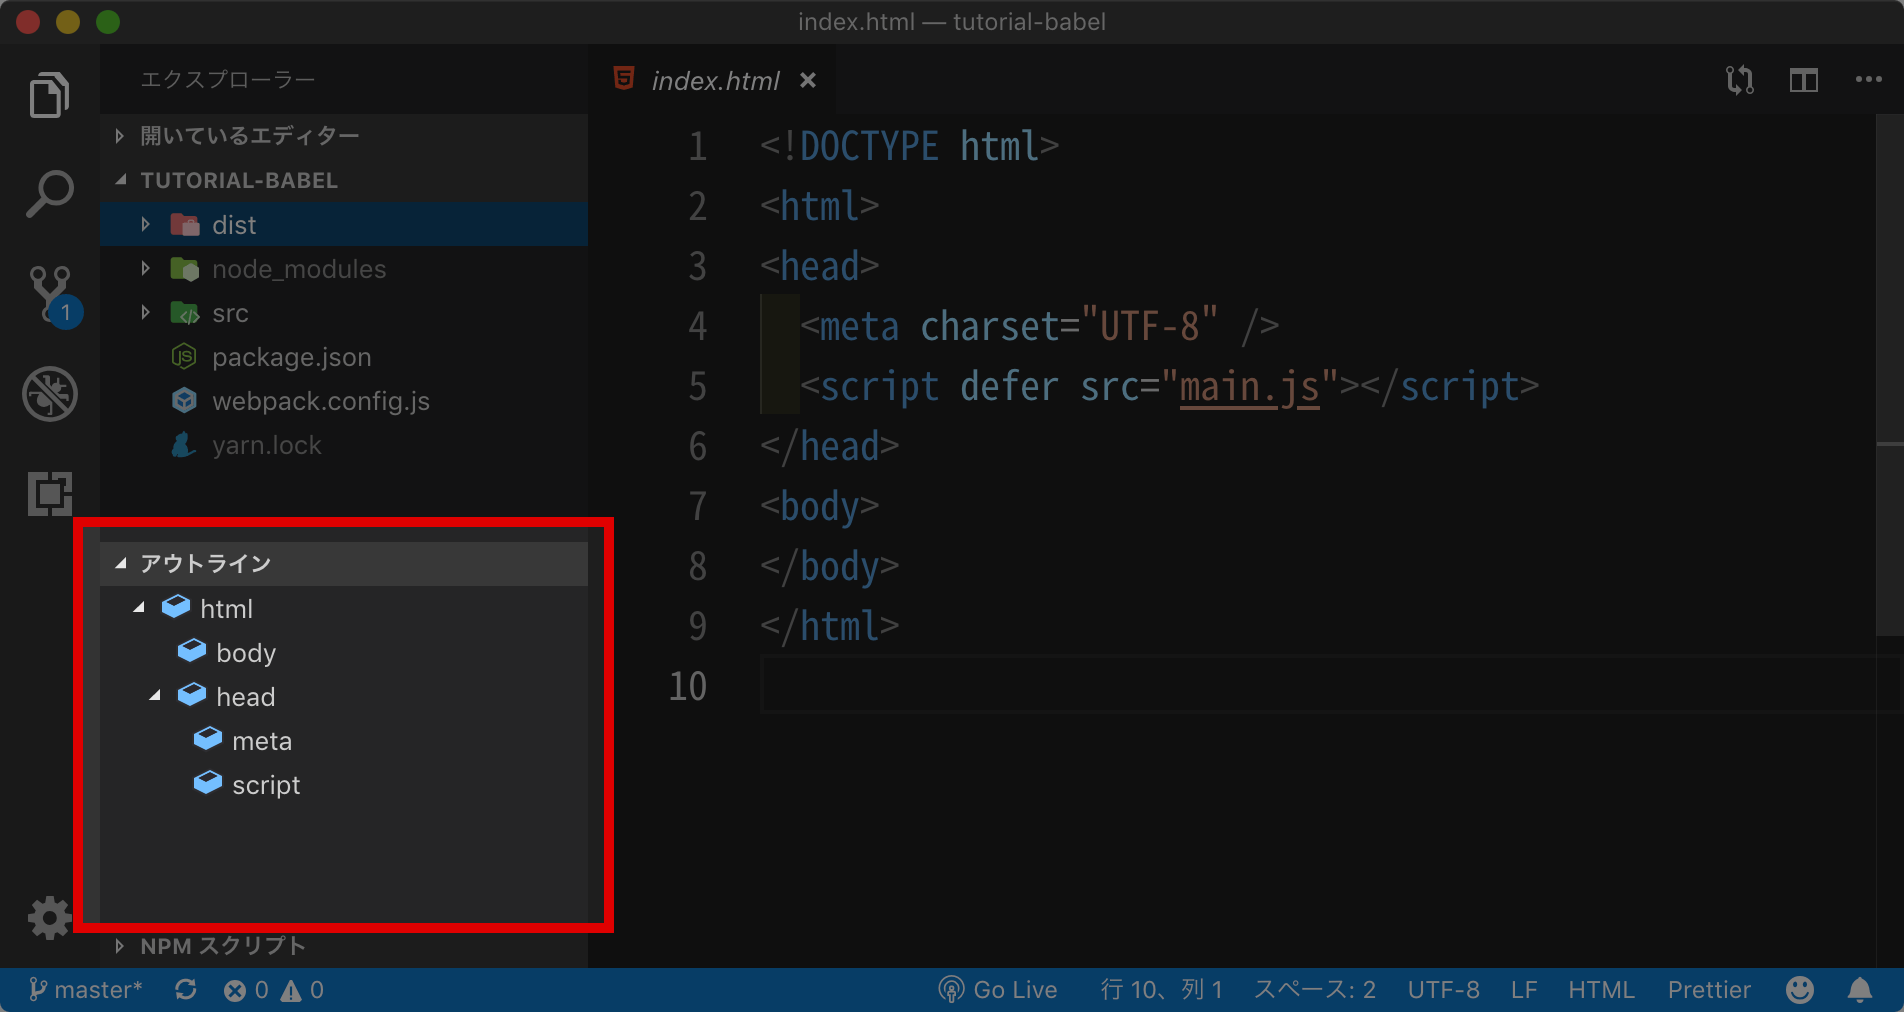Image resolution: width=1904 pixels, height=1012 pixels.
Task: Open the editor more actions menu
Action: pyautogui.click(x=1868, y=80)
